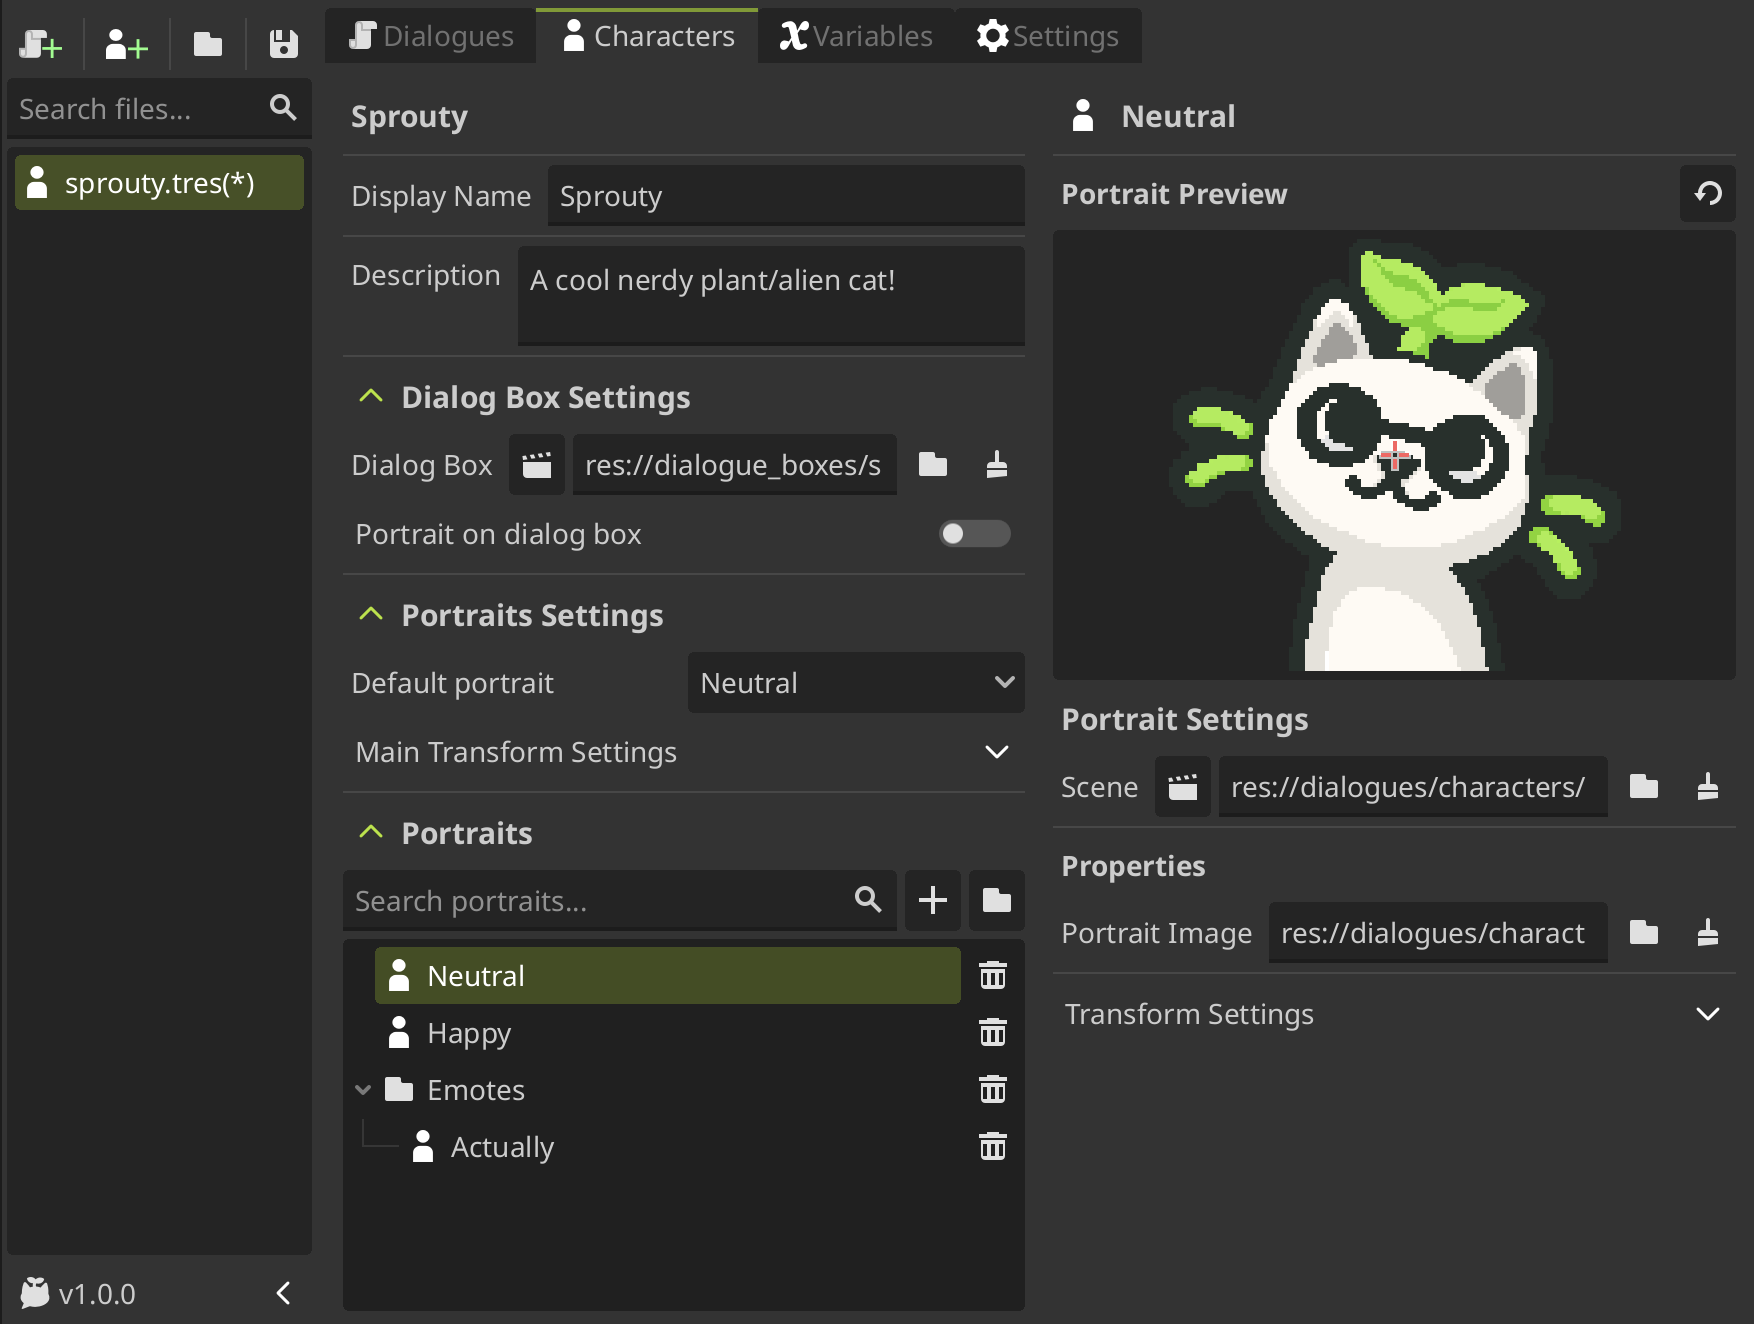The width and height of the screenshot is (1754, 1324).
Task: Add a new portrait with plus button
Action: pyautogui.click(x=932, y=900)
